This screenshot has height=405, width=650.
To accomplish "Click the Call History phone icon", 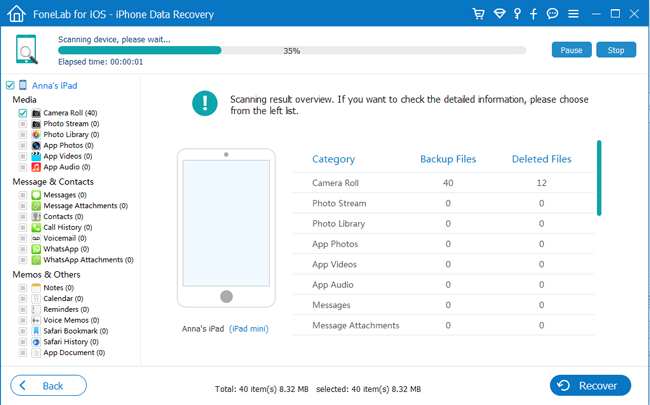I will (36, 227).
